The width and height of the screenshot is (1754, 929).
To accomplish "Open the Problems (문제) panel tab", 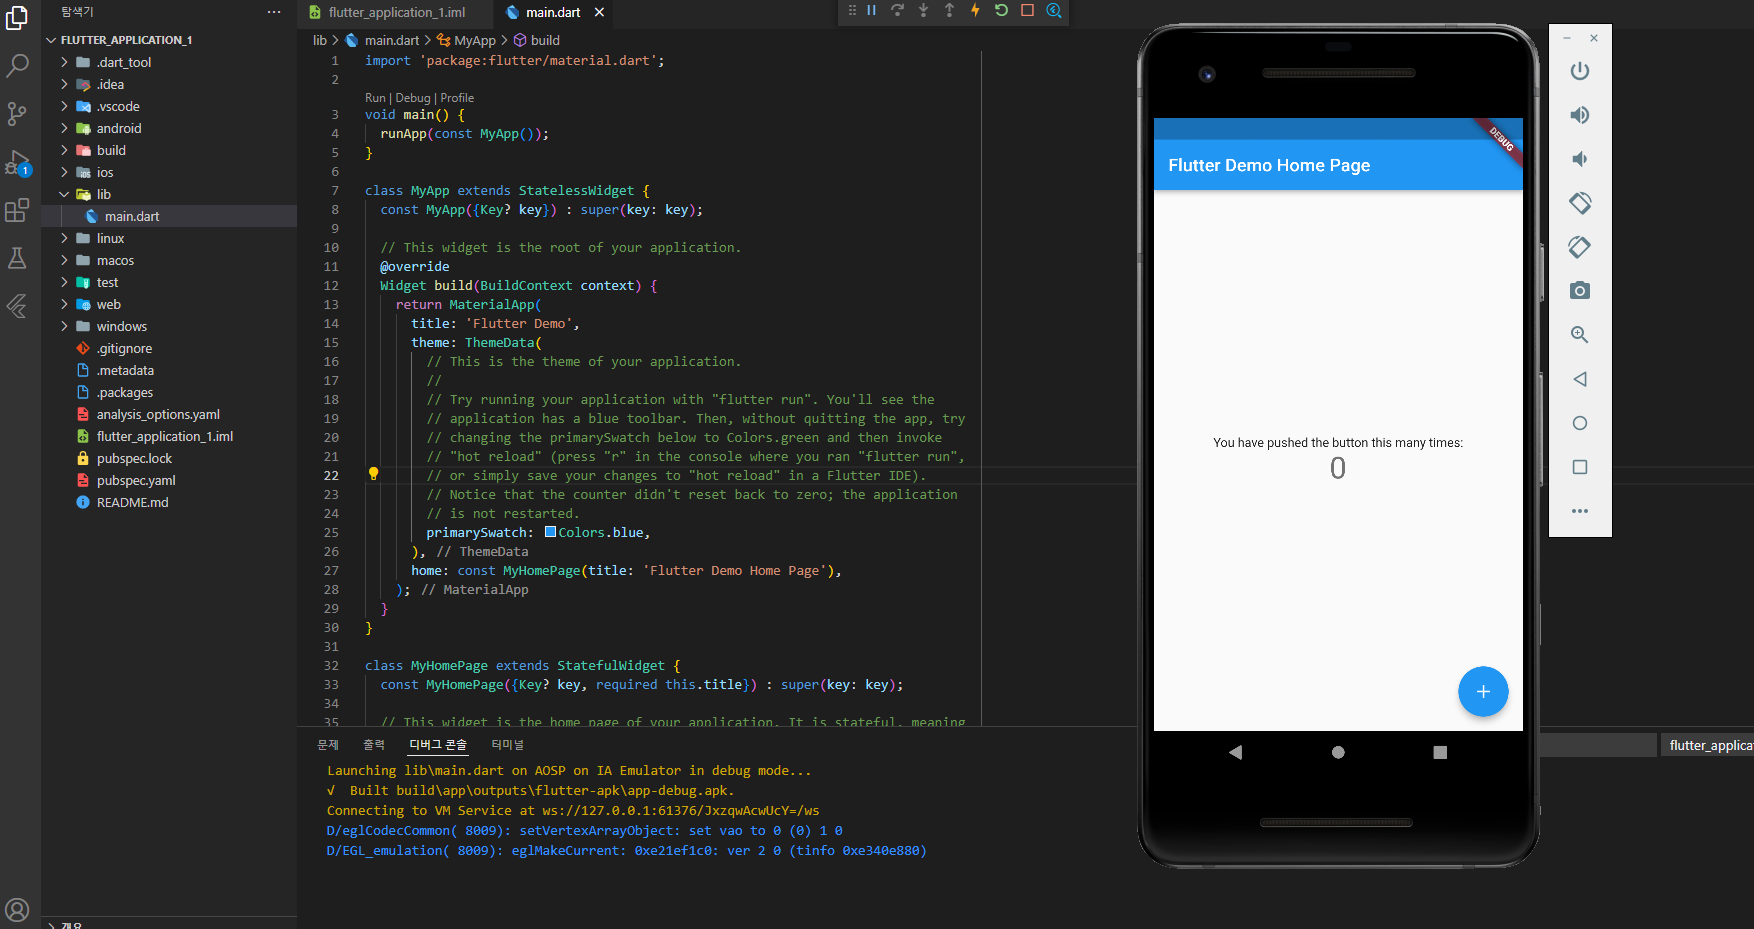I will coord(328,745).
